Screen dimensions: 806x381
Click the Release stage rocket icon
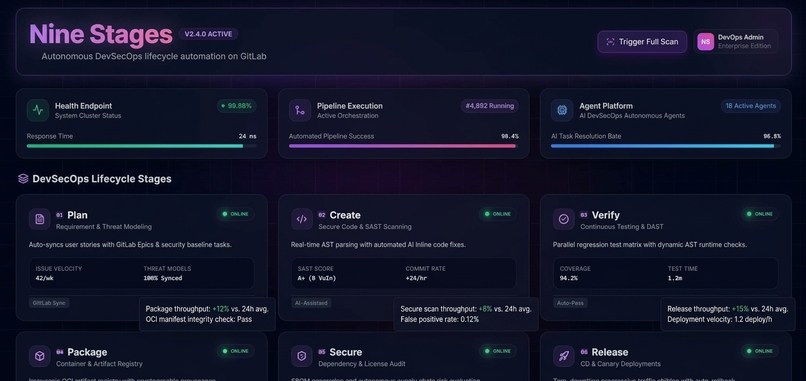tap(564, 356)
